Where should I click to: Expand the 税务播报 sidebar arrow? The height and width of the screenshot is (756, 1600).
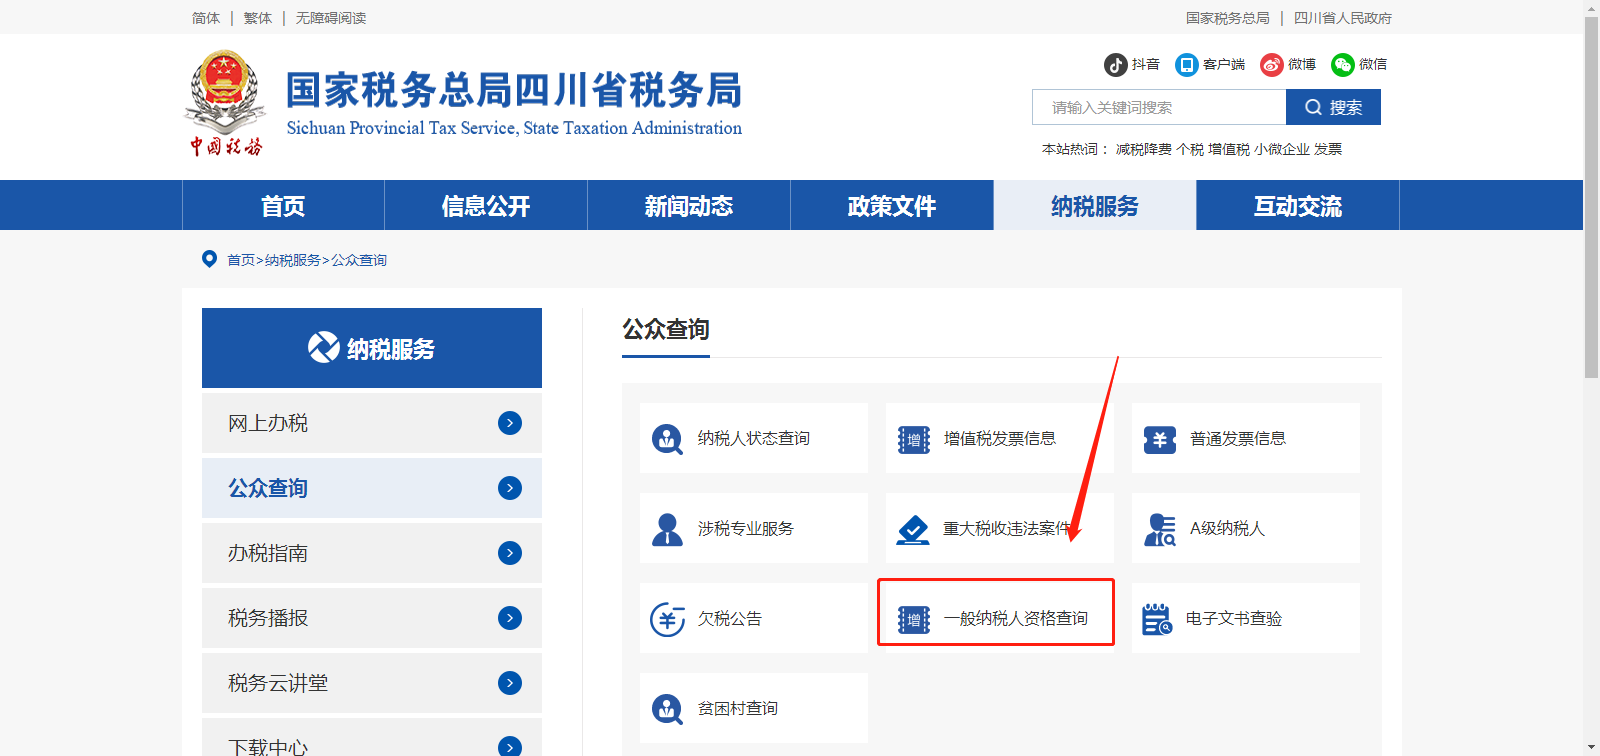pos(510,618)
